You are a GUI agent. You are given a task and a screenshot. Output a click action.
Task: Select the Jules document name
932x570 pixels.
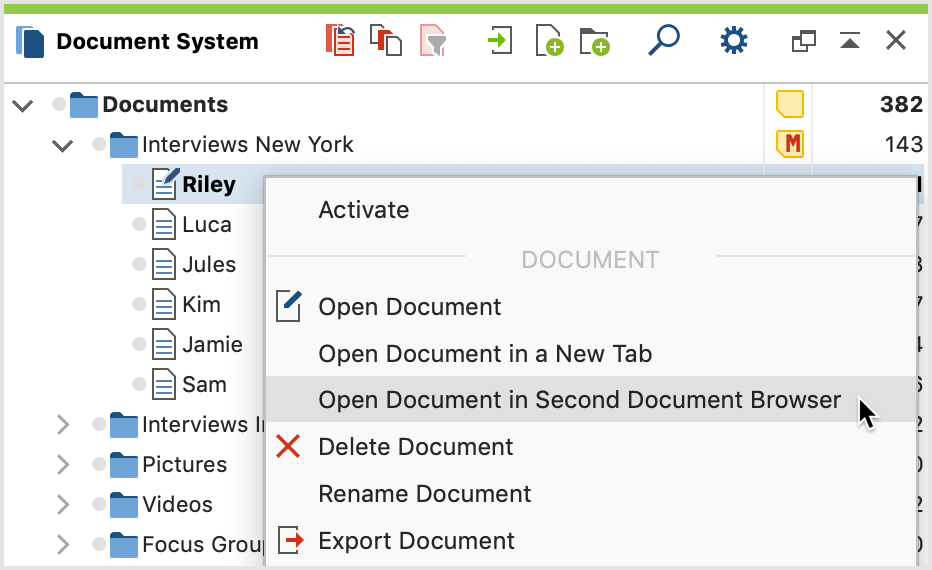(209, 264)
